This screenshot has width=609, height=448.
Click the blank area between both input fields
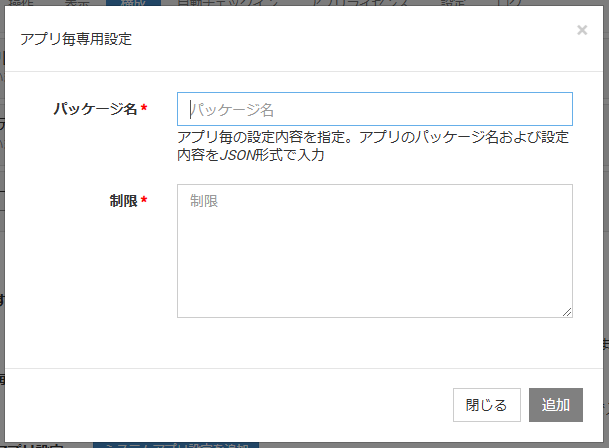(374, 174)
